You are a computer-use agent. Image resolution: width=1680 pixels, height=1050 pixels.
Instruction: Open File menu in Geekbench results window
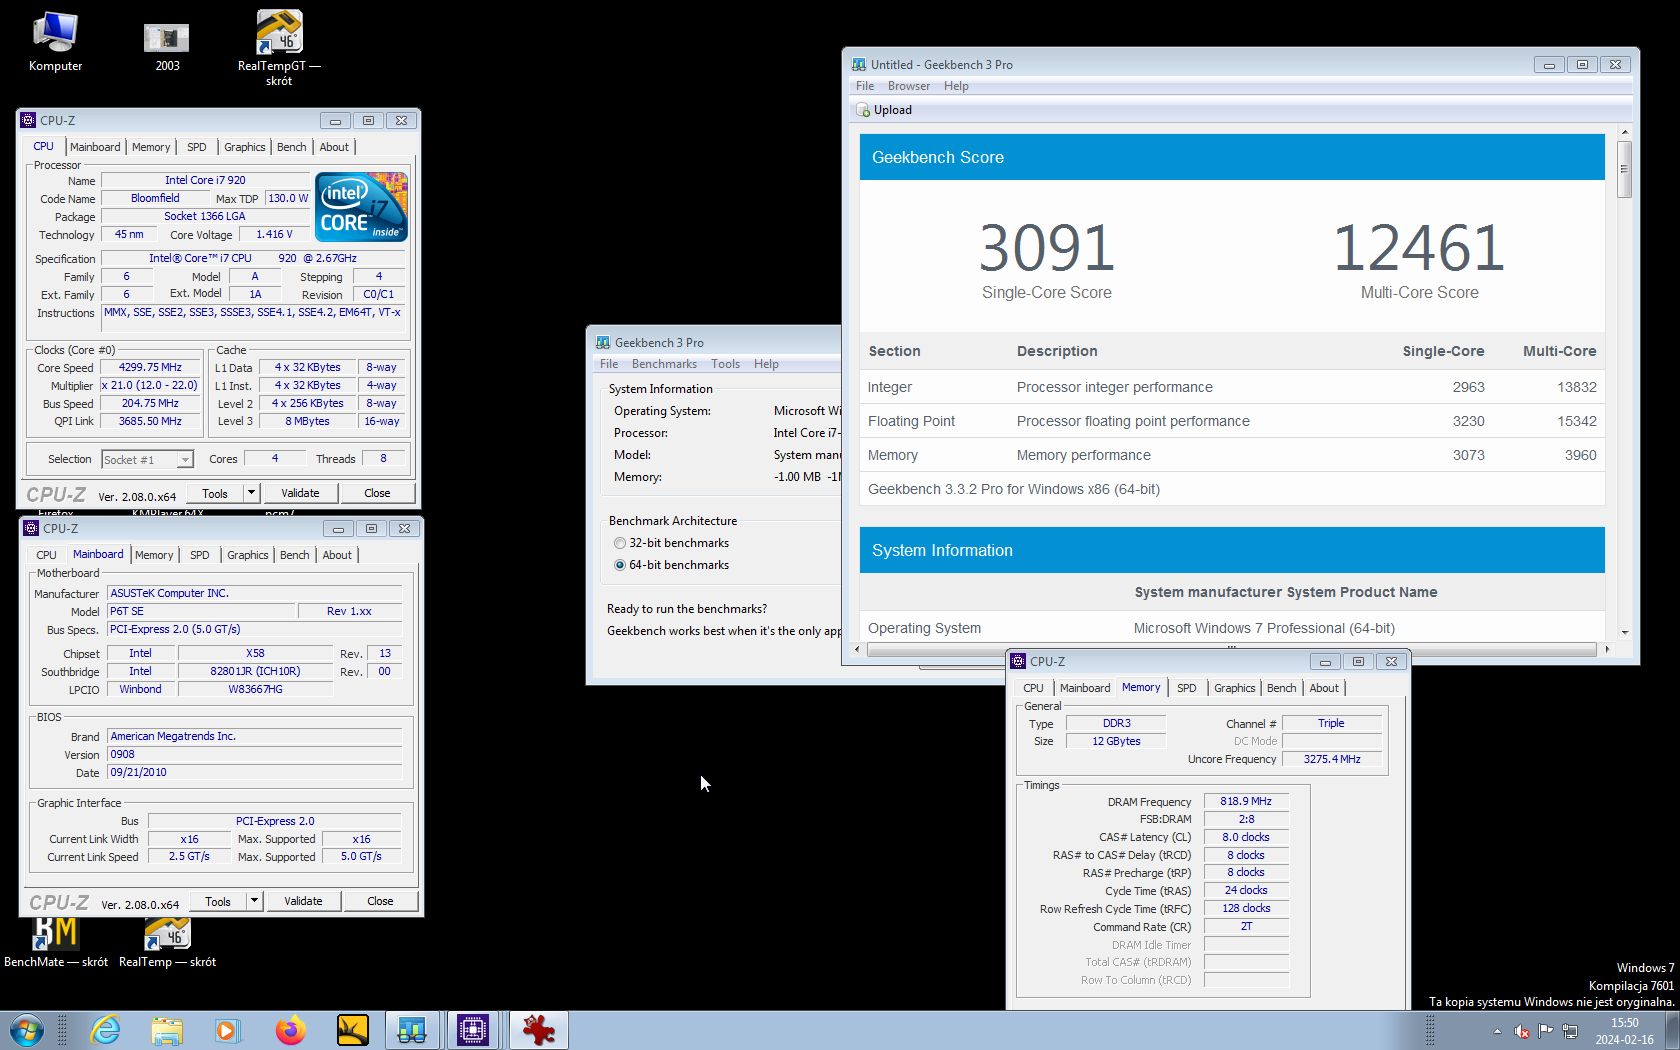pyautogui.click(x=865, y=86)
